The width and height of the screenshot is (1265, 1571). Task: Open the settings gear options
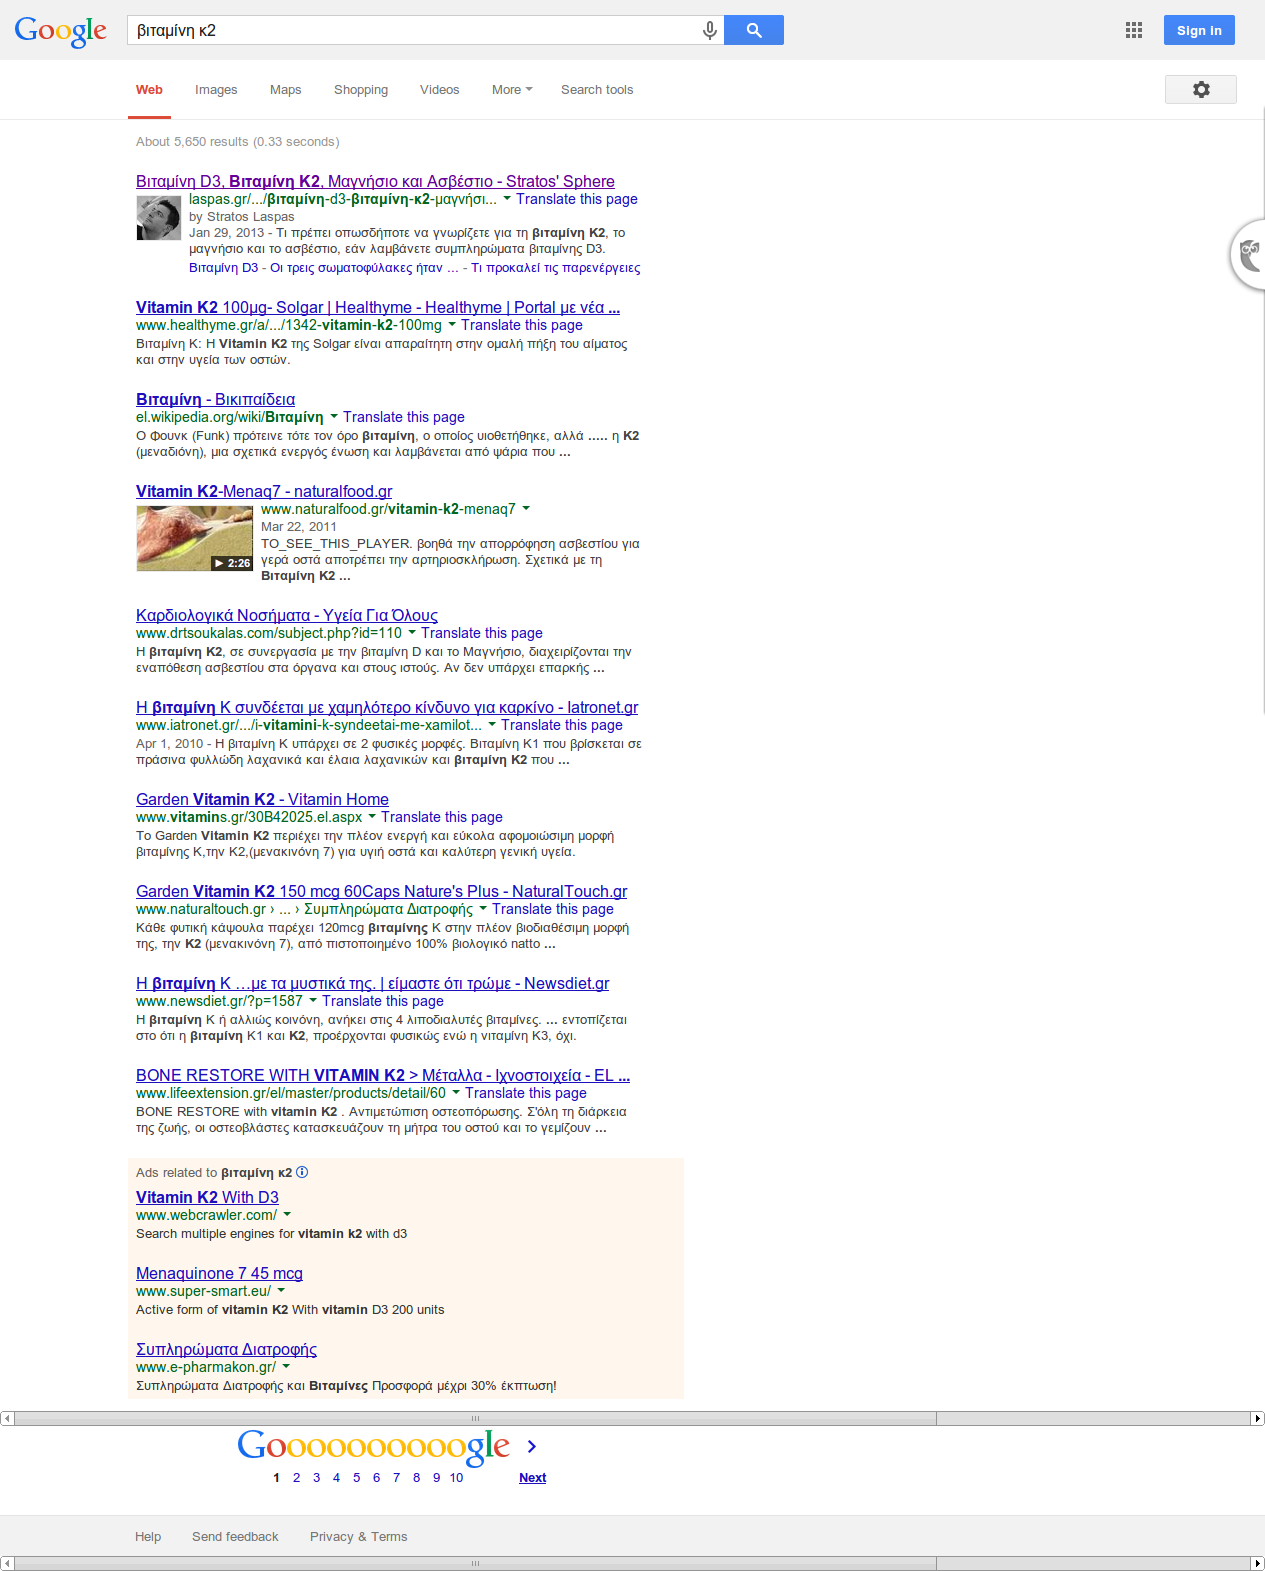(x=1201, y=89)
